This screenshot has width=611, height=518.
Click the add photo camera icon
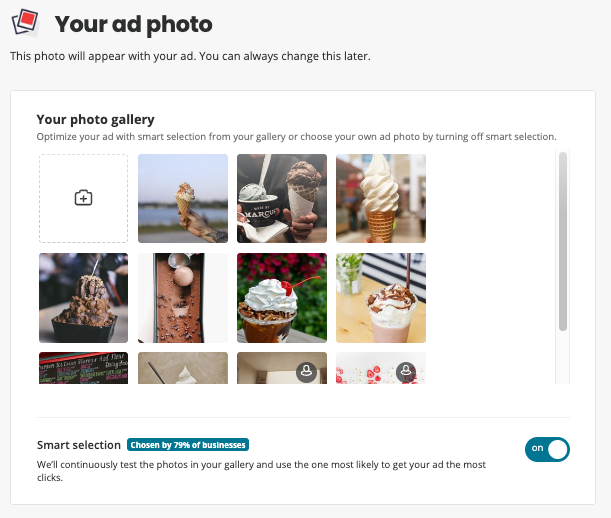(84, 198)
